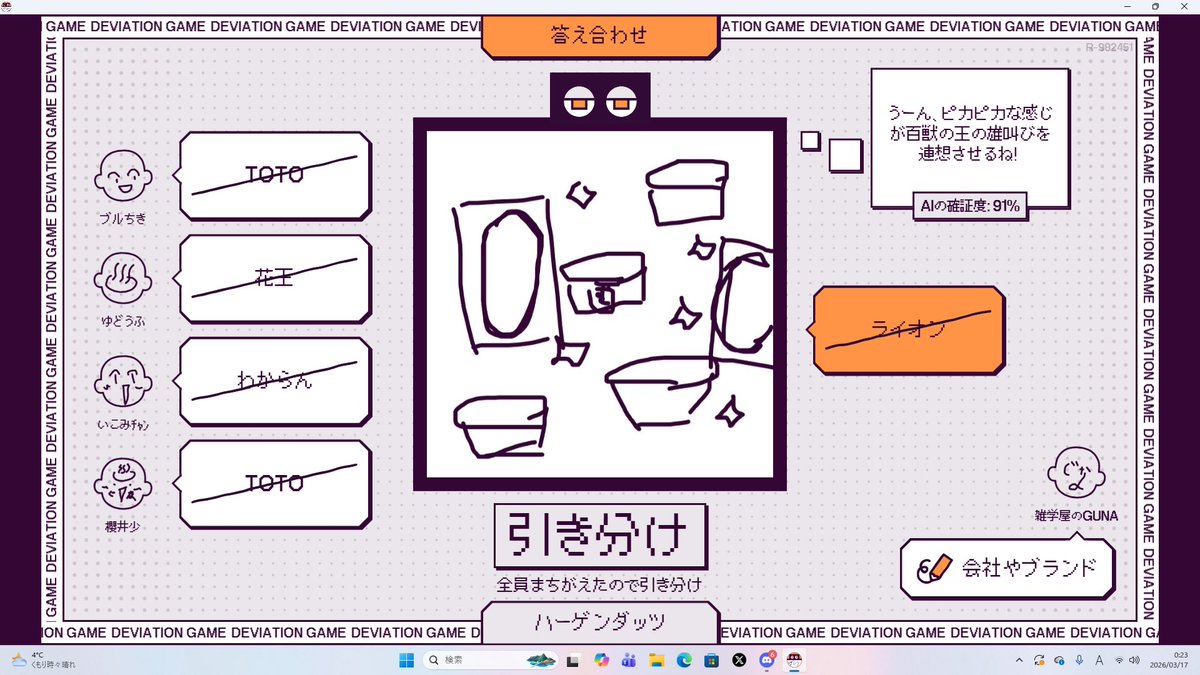Click the 答え合わせ tab at the top
The width and height of the screenshot is (1200, 675).
point(600,36)
